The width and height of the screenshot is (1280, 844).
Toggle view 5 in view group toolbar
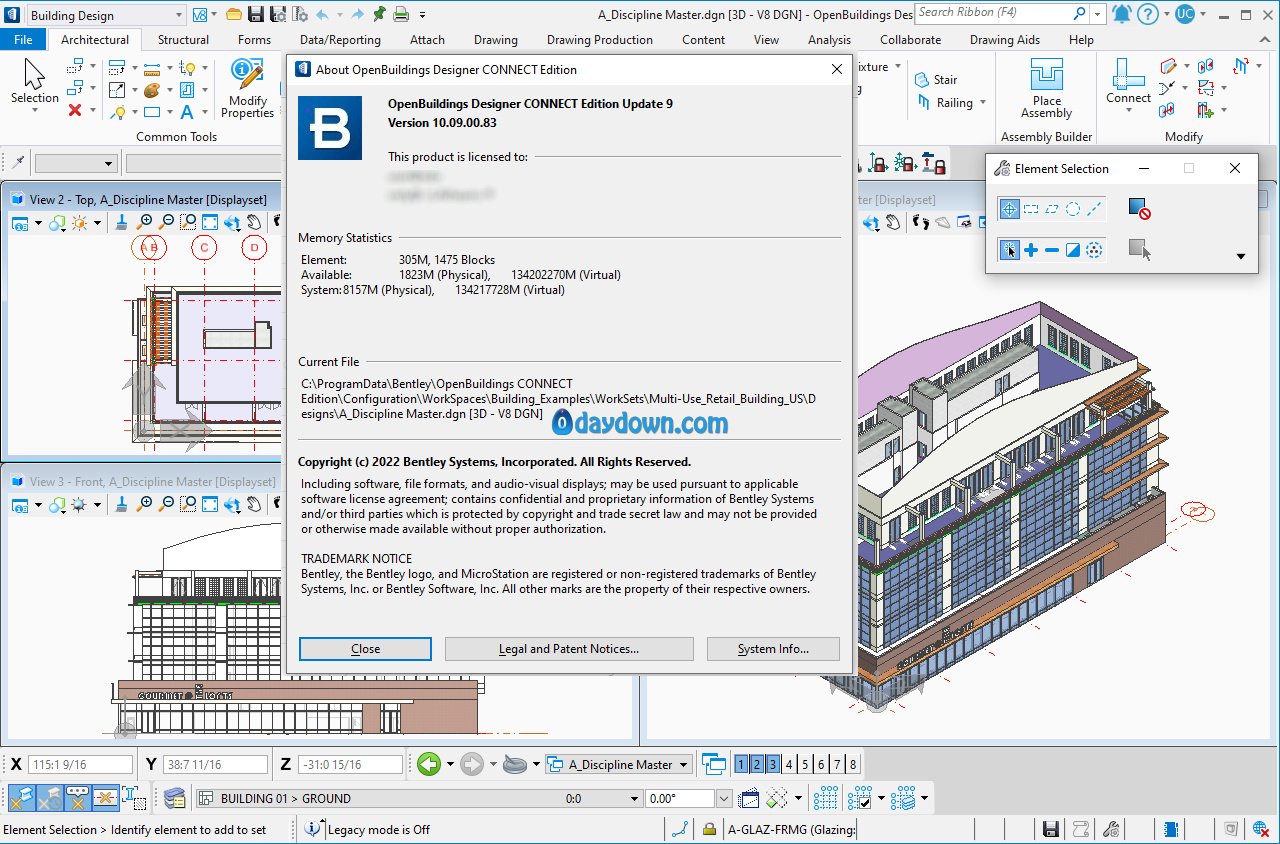[x=805, y=764]
